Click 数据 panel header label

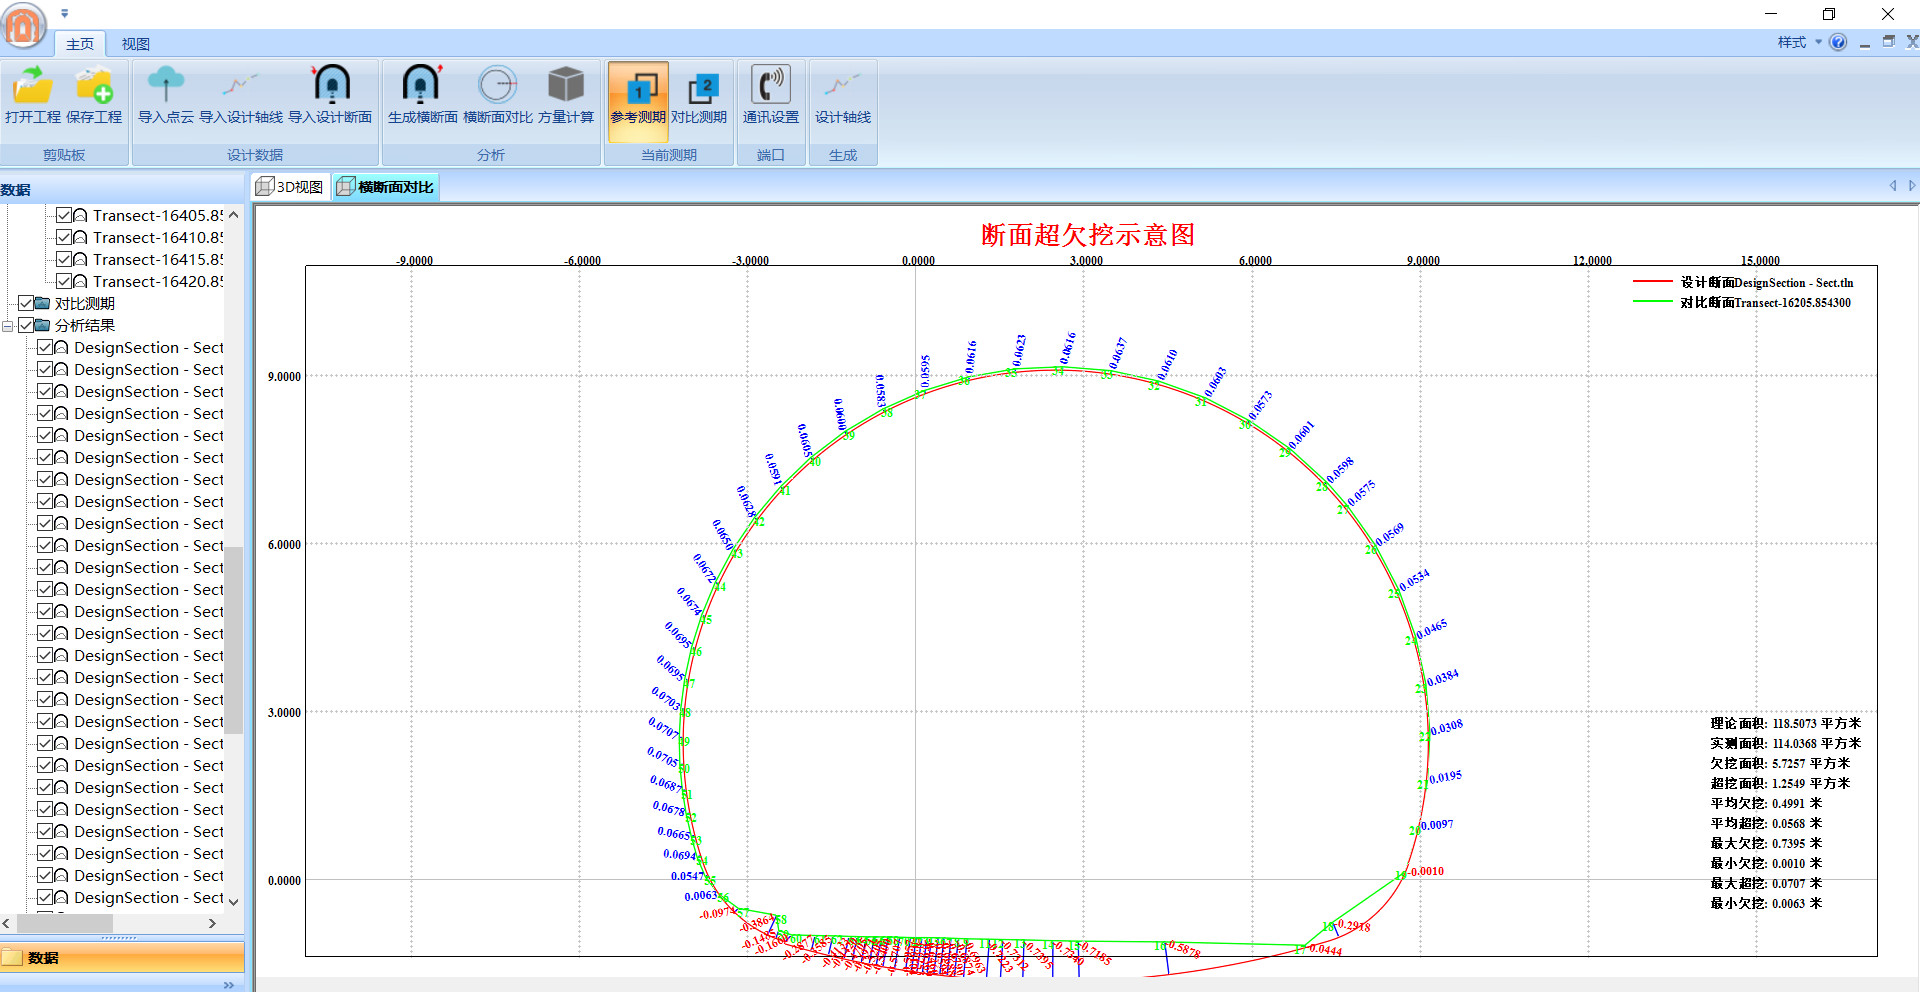pos(15,189)
